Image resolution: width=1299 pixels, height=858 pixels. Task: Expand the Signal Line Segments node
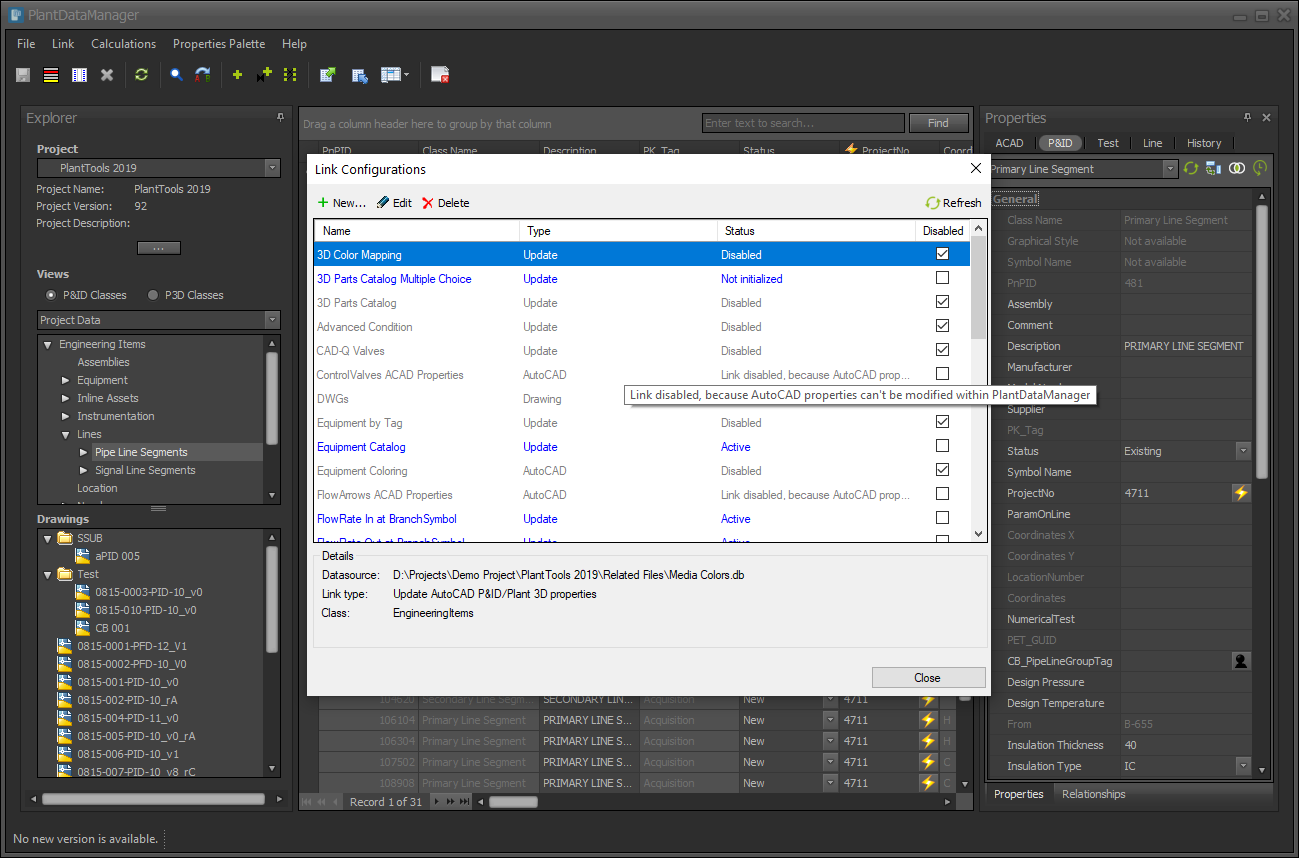point(84,470)
